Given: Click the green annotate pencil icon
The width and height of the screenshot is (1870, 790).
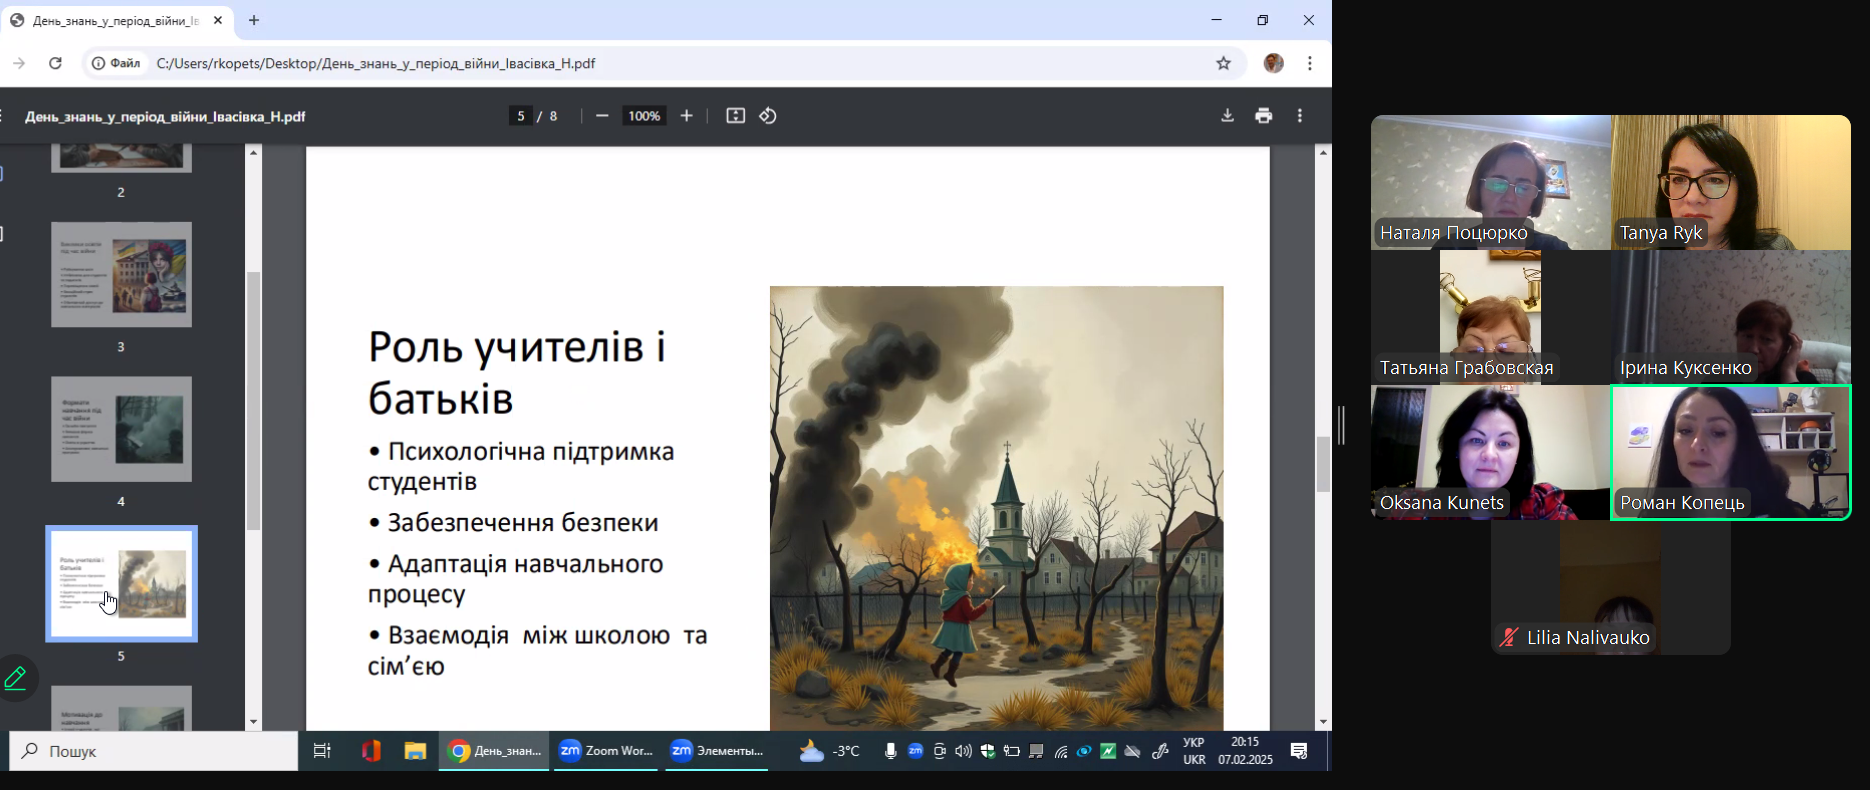Looking at the screenshot, I should (x=16, y=678).
